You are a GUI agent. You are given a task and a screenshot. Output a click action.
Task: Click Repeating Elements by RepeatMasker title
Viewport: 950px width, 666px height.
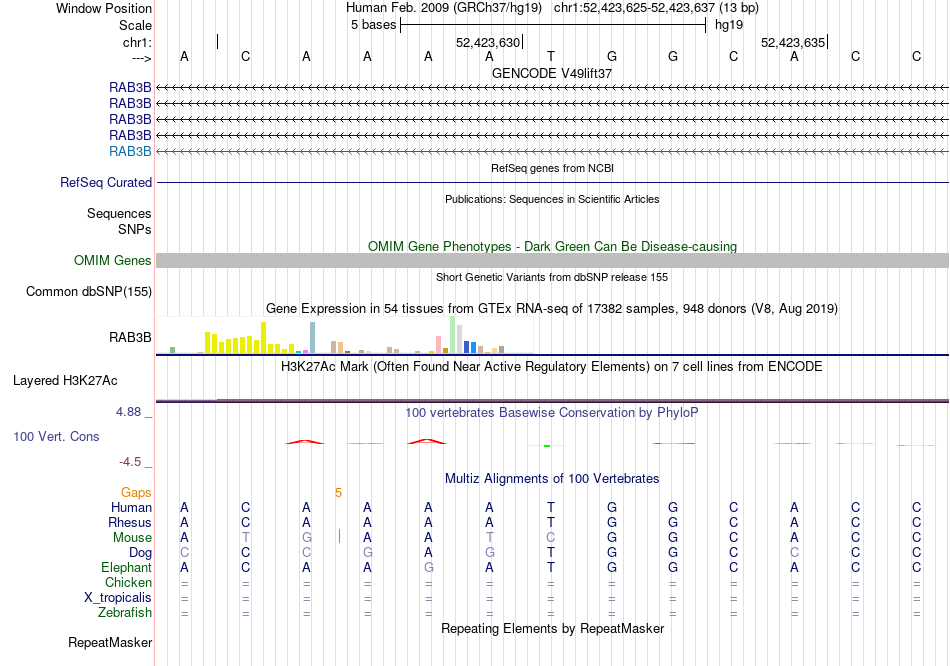point(553,628)
